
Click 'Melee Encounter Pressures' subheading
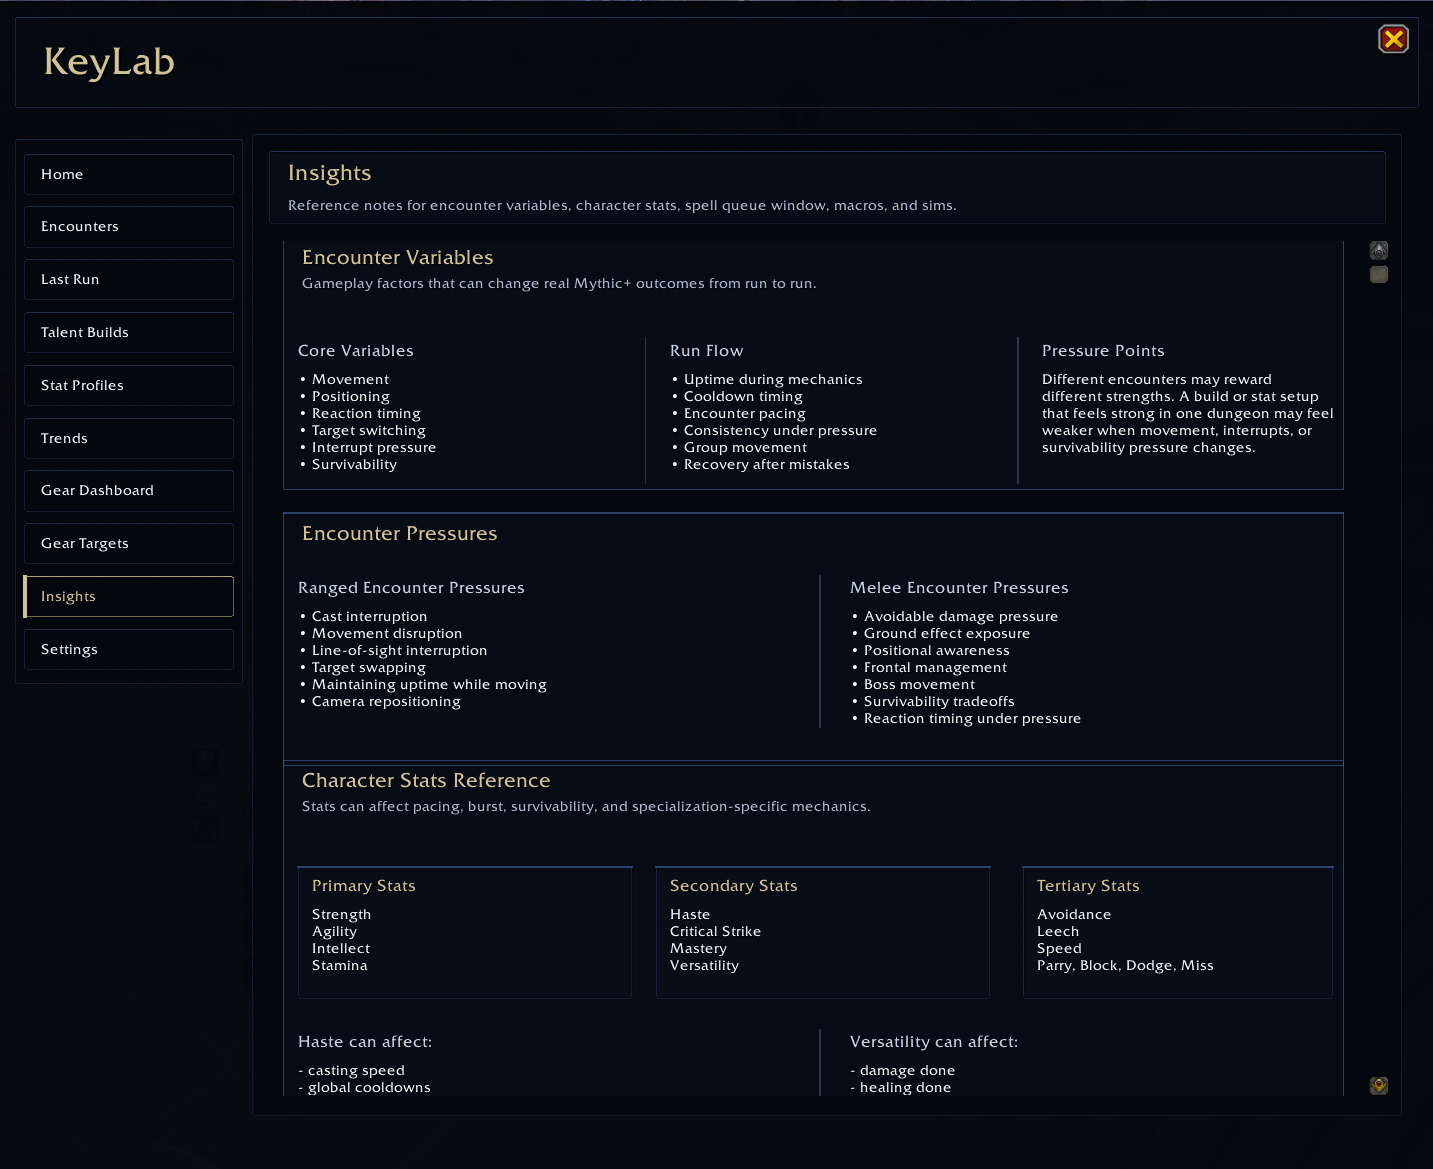click(x=959, y=588)
